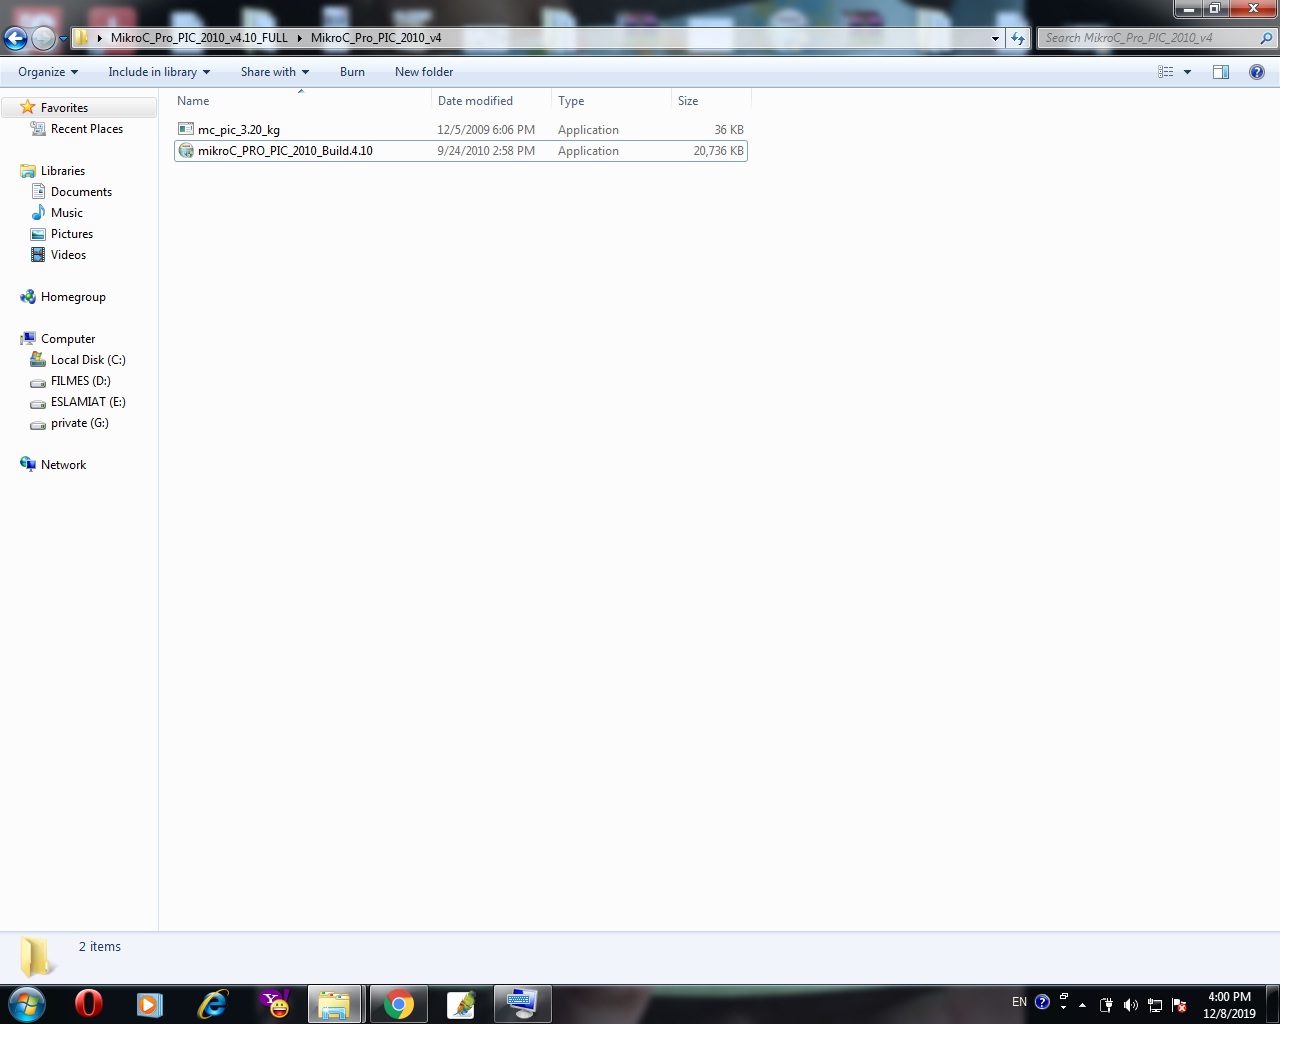Open on-screen keyboard taskbar icon
The image size is (1310, 1064).
tap(522, 1004)
